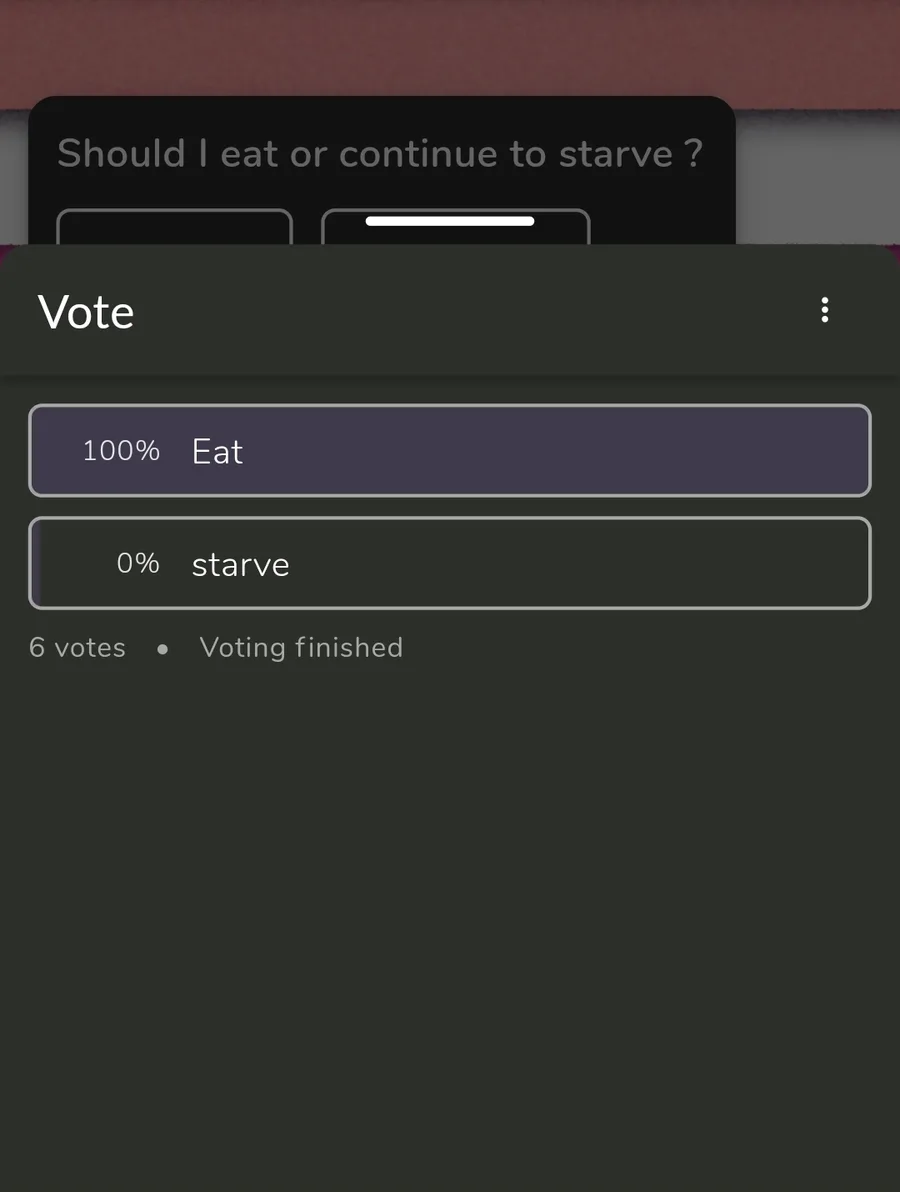This screenshot has height=1192, width=900.
Task: Select the Eat poll option
Action: click(450, 450)
